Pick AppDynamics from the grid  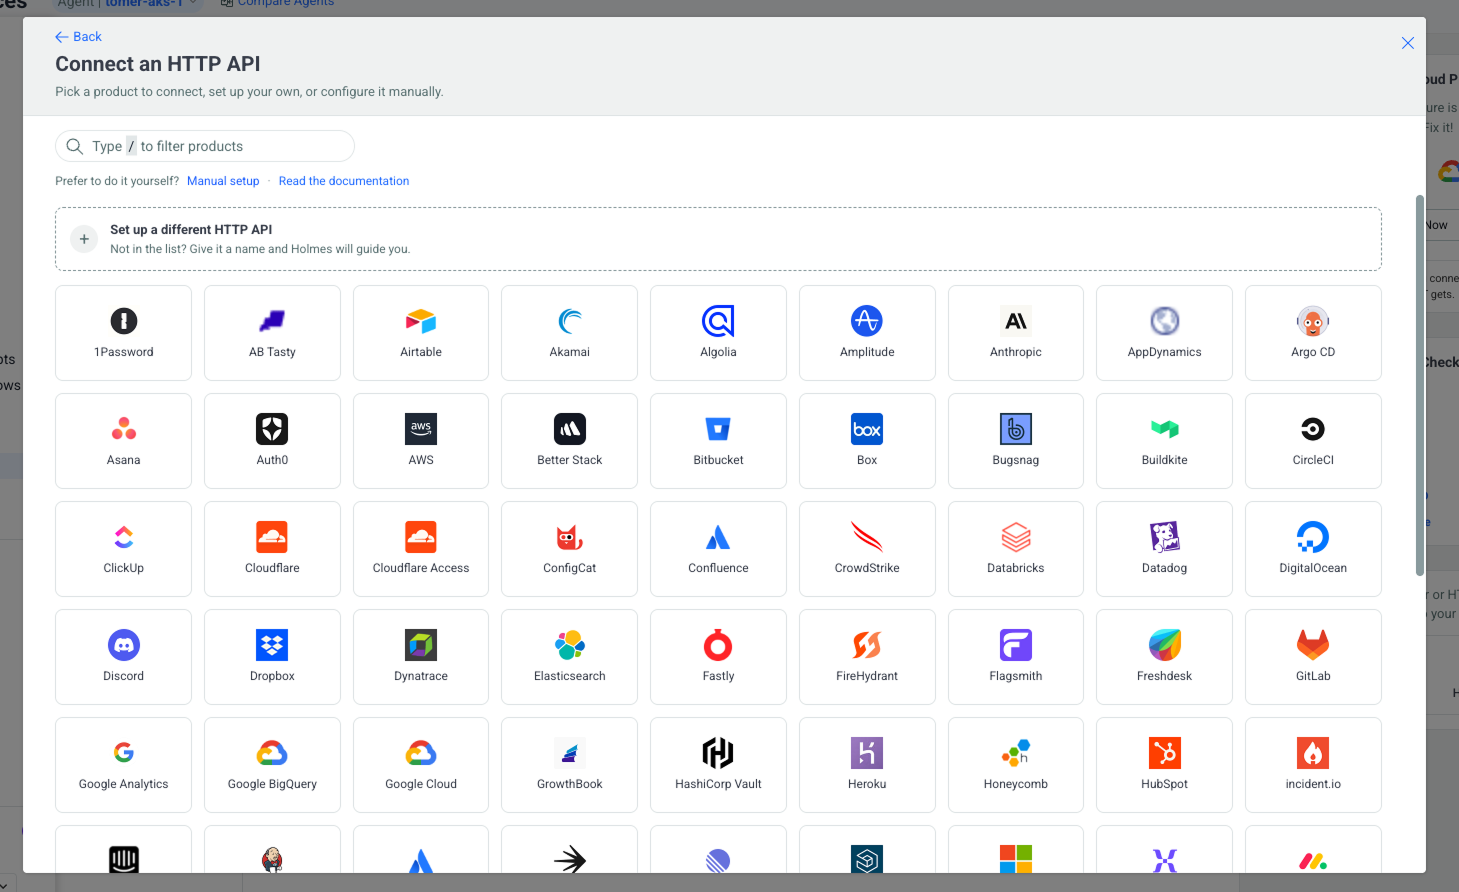(1164, 333)
